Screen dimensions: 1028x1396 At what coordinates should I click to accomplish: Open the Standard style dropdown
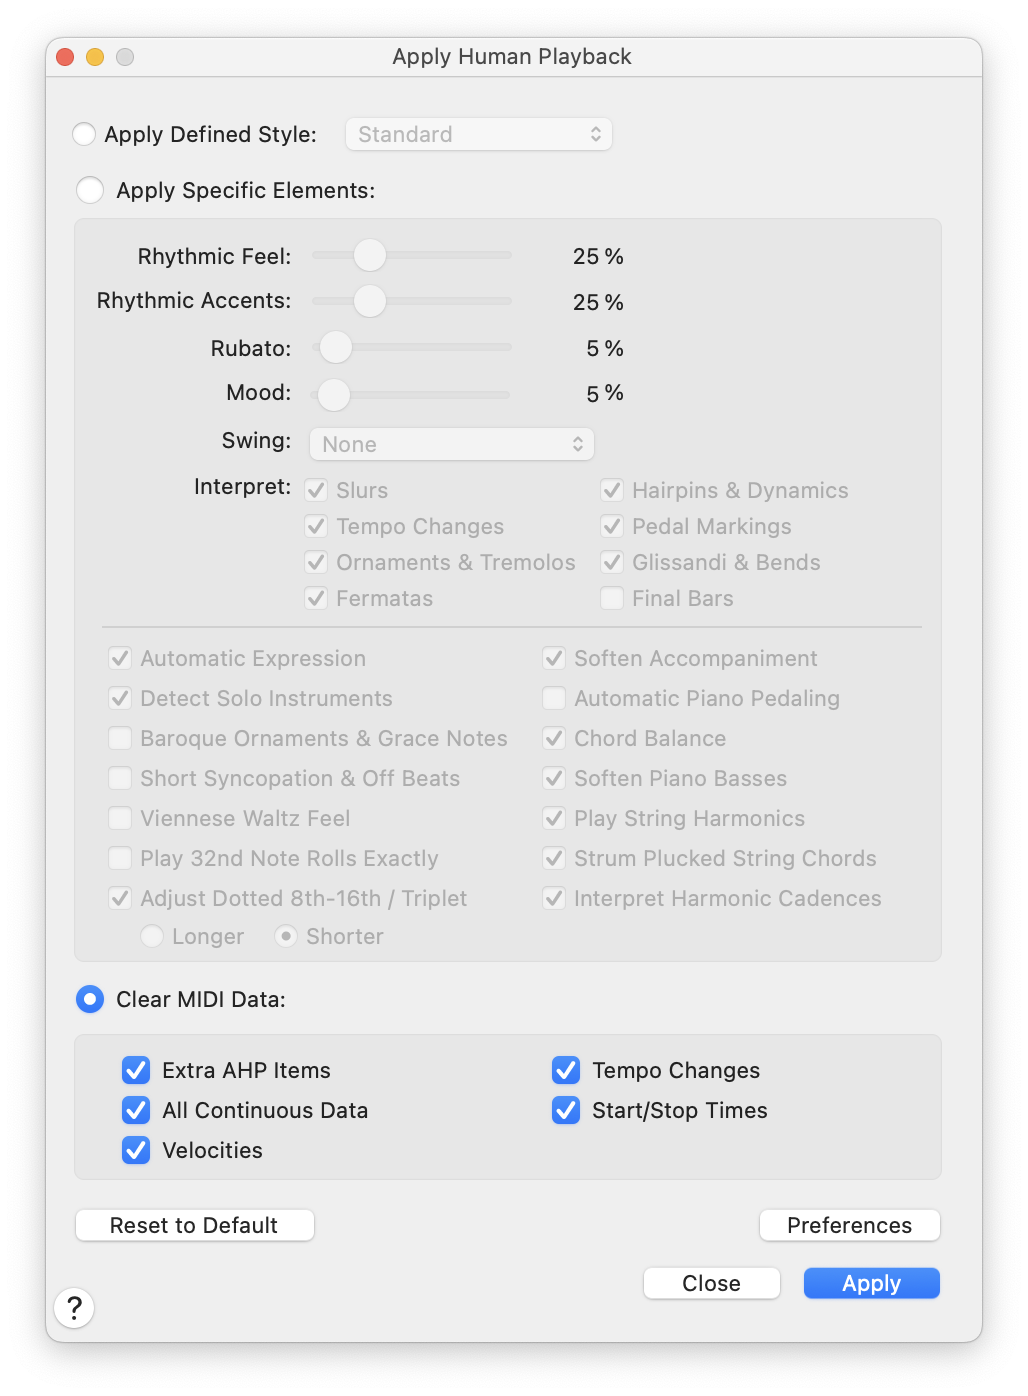[478, 134]
